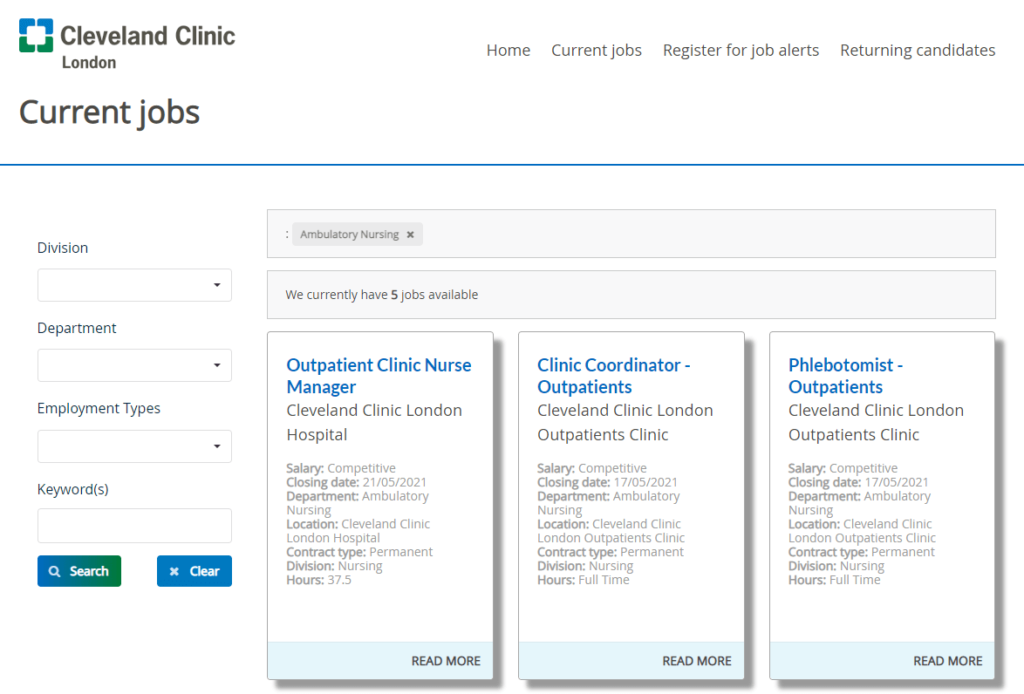Click the Division label
This screenshot has width=1024, height=694.
[x=63, y=248]
